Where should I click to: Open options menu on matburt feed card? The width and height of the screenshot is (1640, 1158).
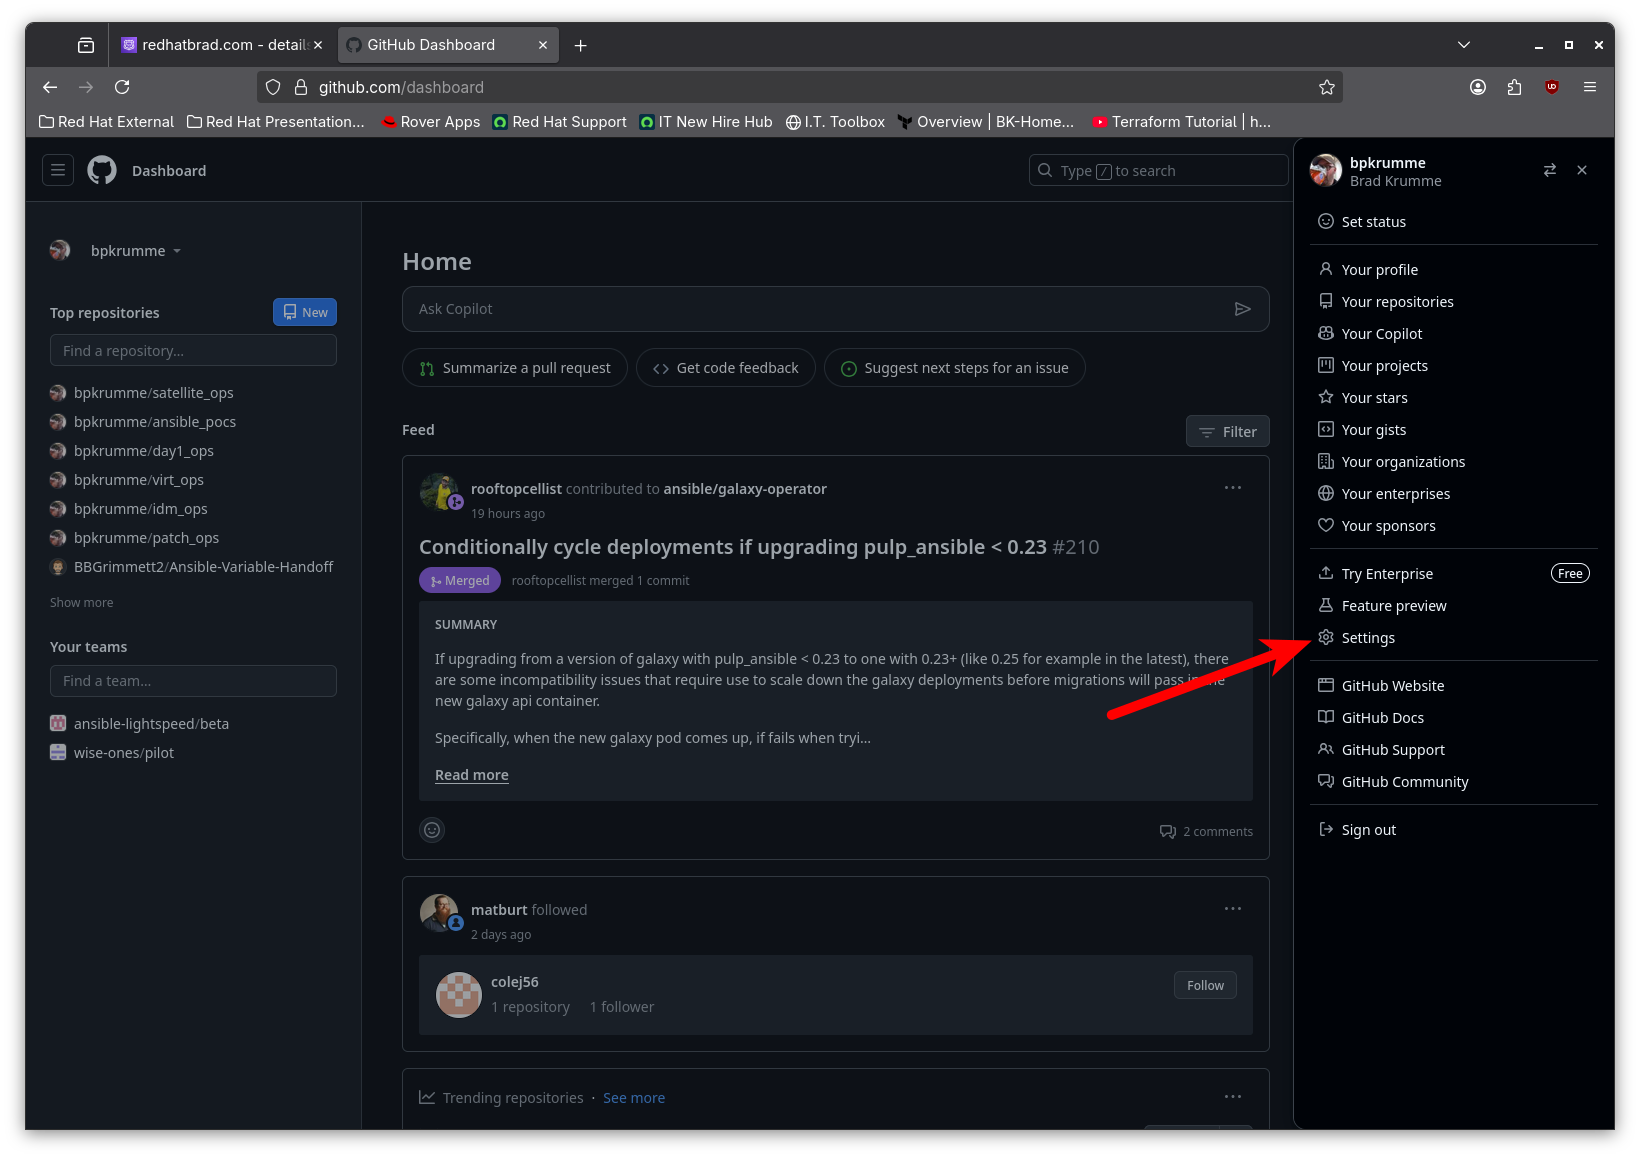pos(1233,909)
